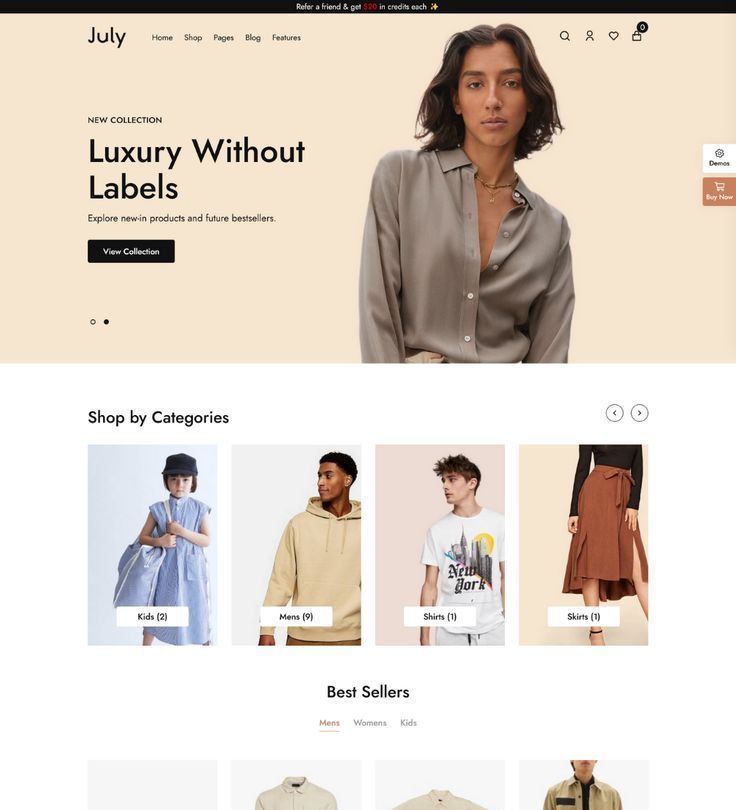Click the July logo
The image size is (736, 810).
tap(107, 36)
